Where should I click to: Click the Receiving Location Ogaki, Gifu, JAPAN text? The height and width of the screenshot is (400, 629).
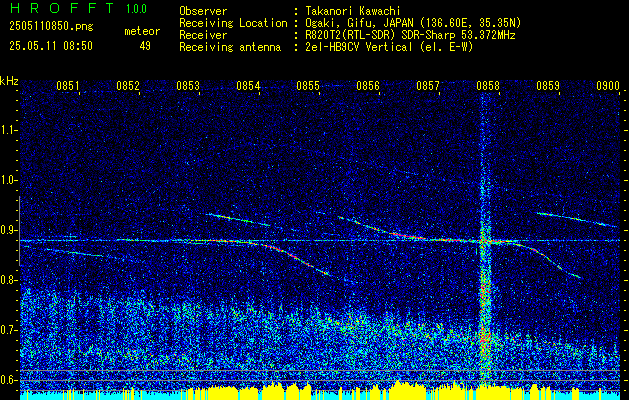pos(413,23)
